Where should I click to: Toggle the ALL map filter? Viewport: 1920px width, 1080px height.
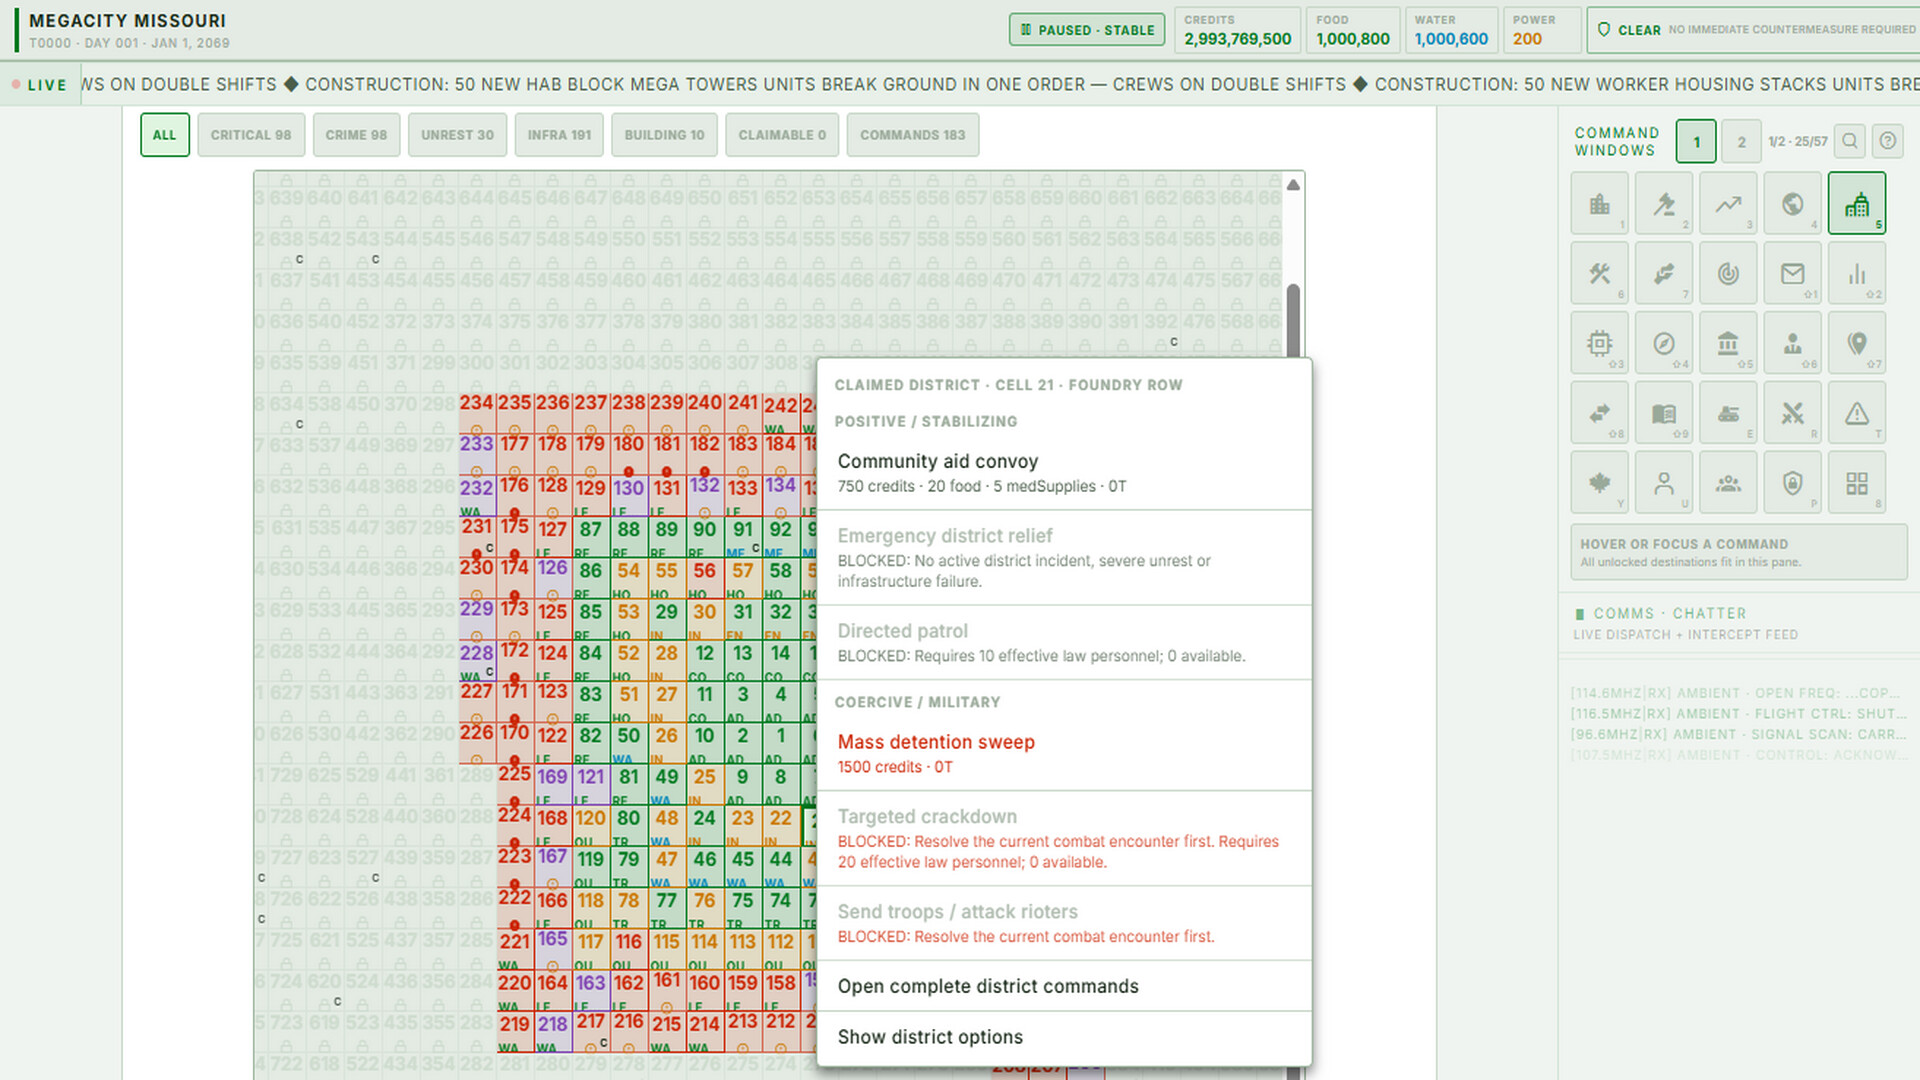tap(165, 135)
